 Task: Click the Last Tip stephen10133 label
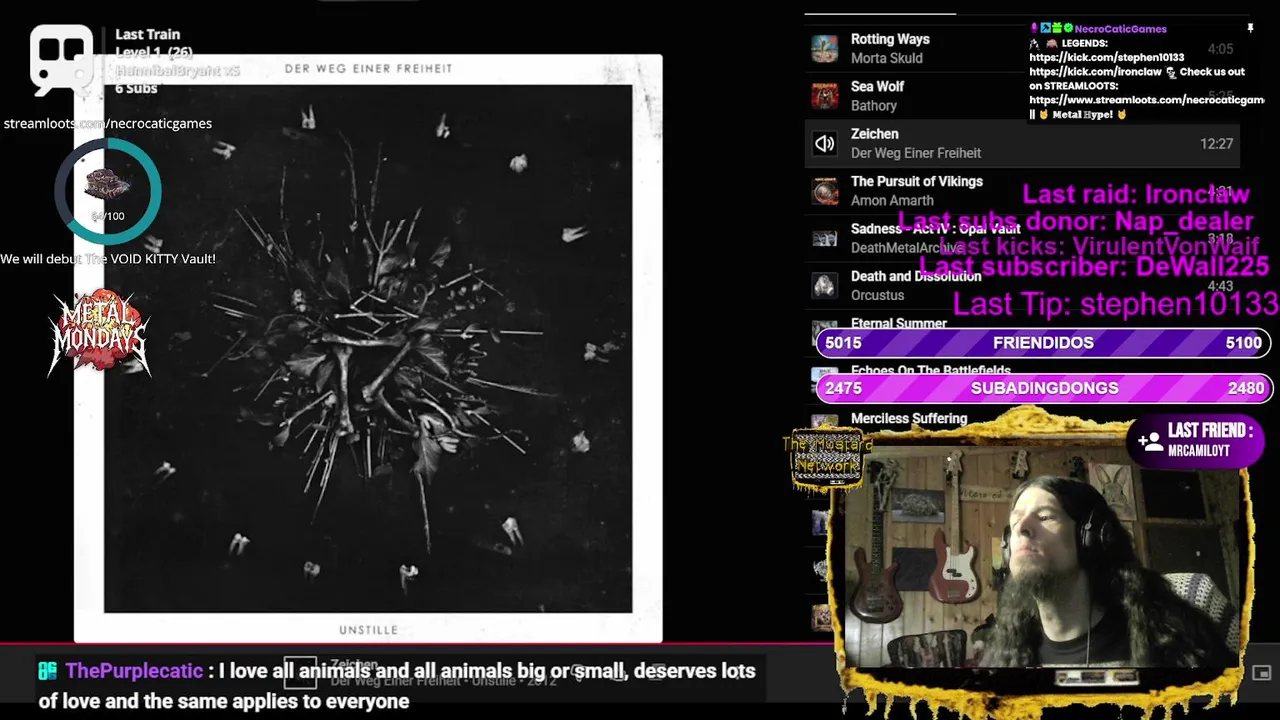(1116, 303)
